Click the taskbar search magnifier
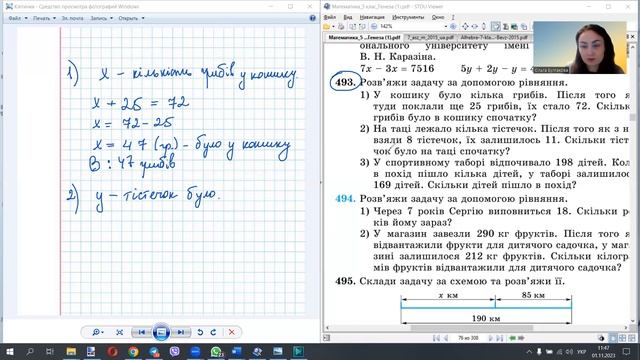640x360 pixels. 30,351
